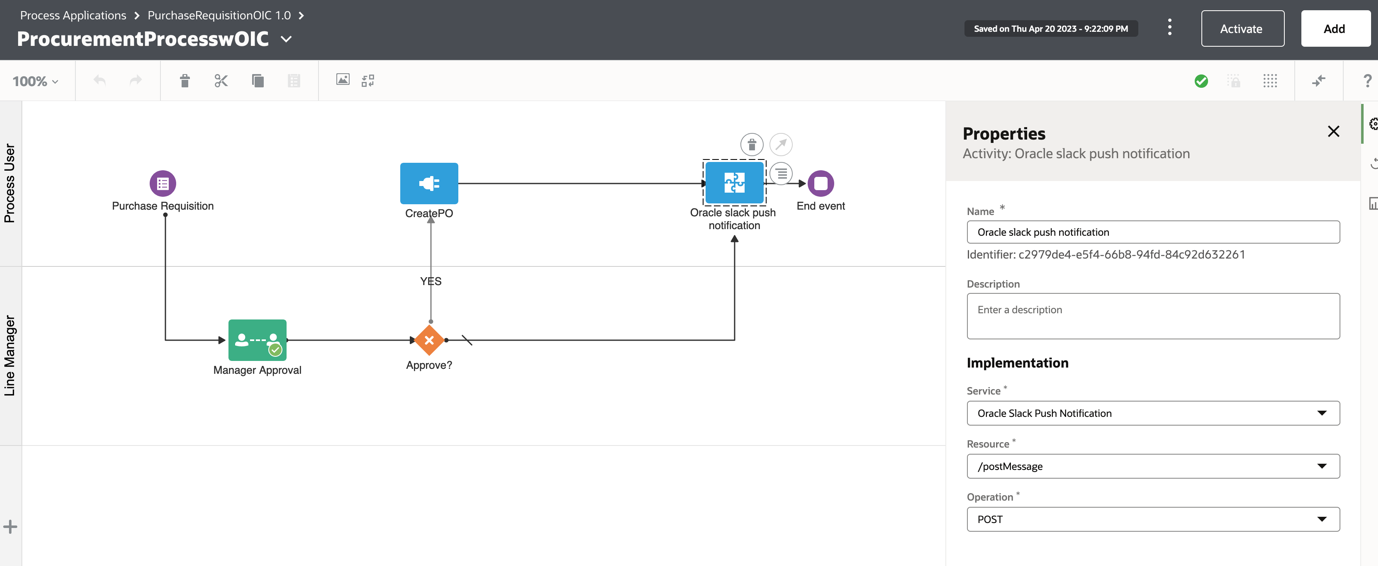The image size is (1378, 566).
Task: Click the copy icon in toolbar
Action: [258, 81]
